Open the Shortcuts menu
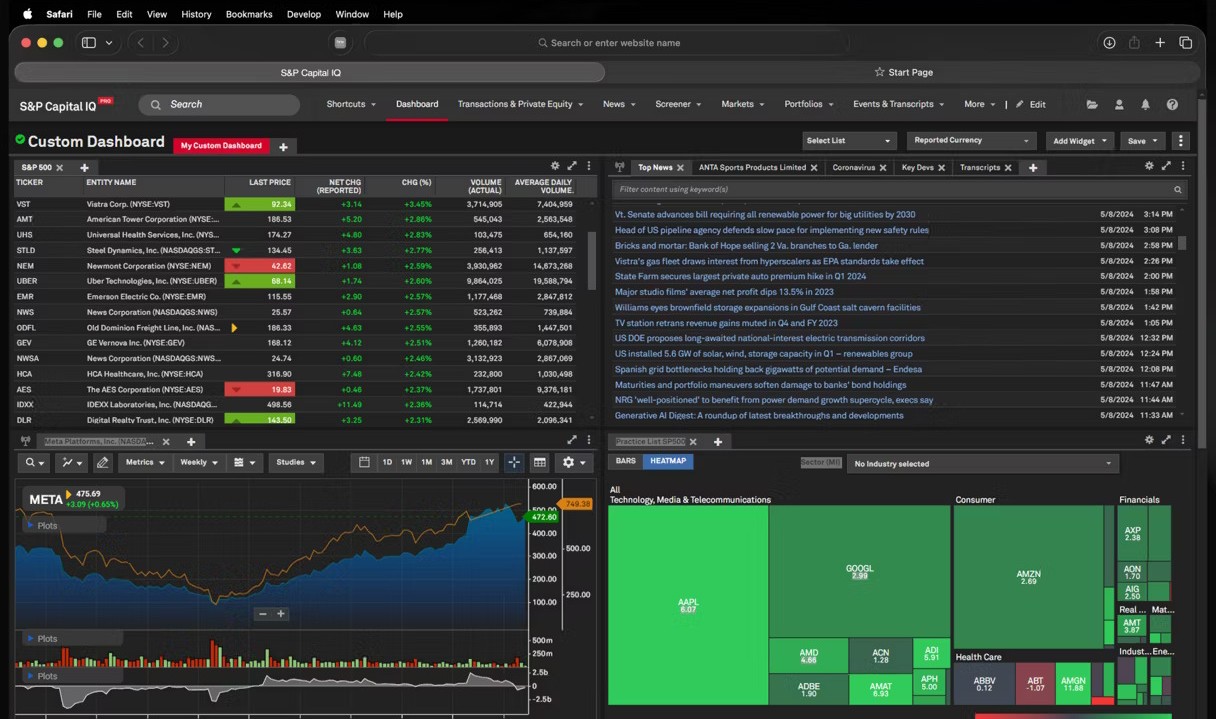The image size is (1216, 719). (351, 104)
